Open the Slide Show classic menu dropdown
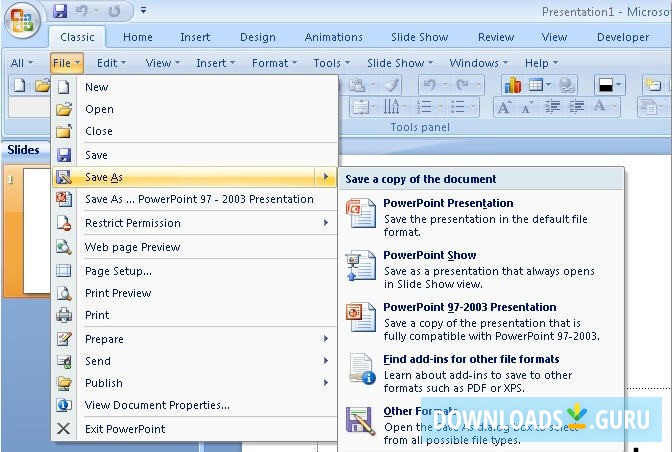 pyautogui.click(x=400, y=63)
